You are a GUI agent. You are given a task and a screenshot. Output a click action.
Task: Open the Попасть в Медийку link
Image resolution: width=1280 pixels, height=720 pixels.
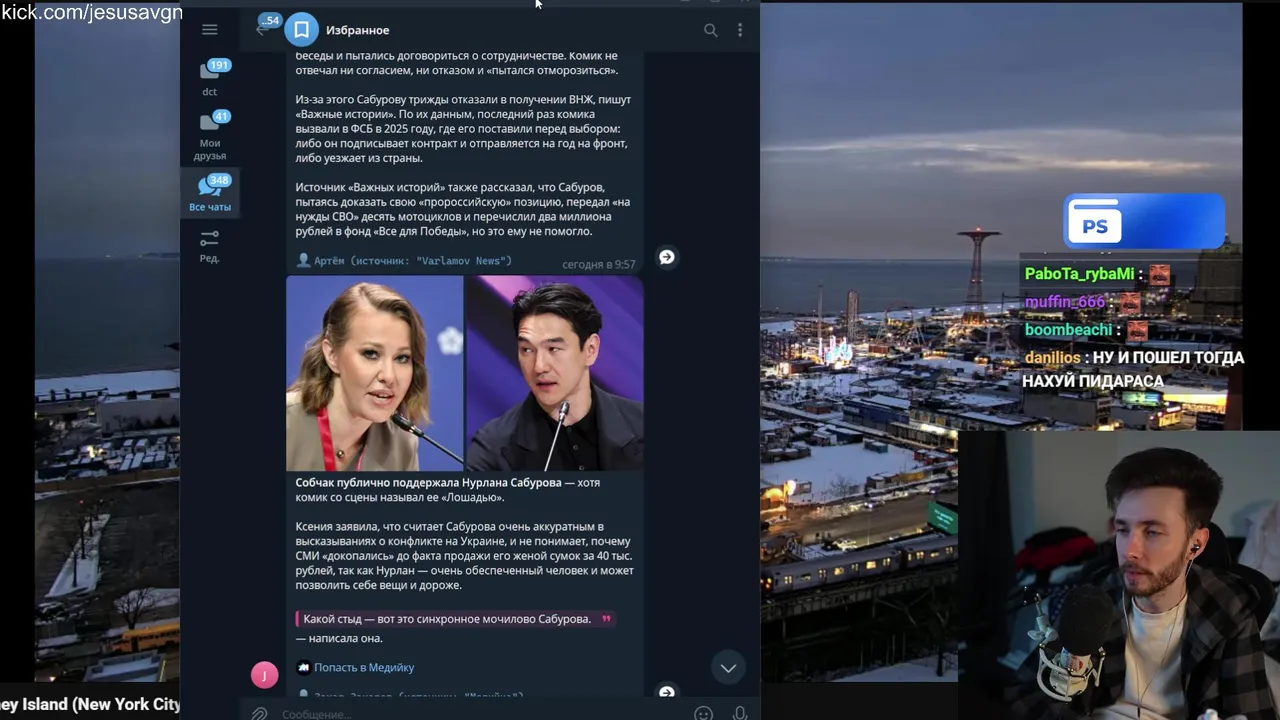pyautogui.click(x=364, y=667)
